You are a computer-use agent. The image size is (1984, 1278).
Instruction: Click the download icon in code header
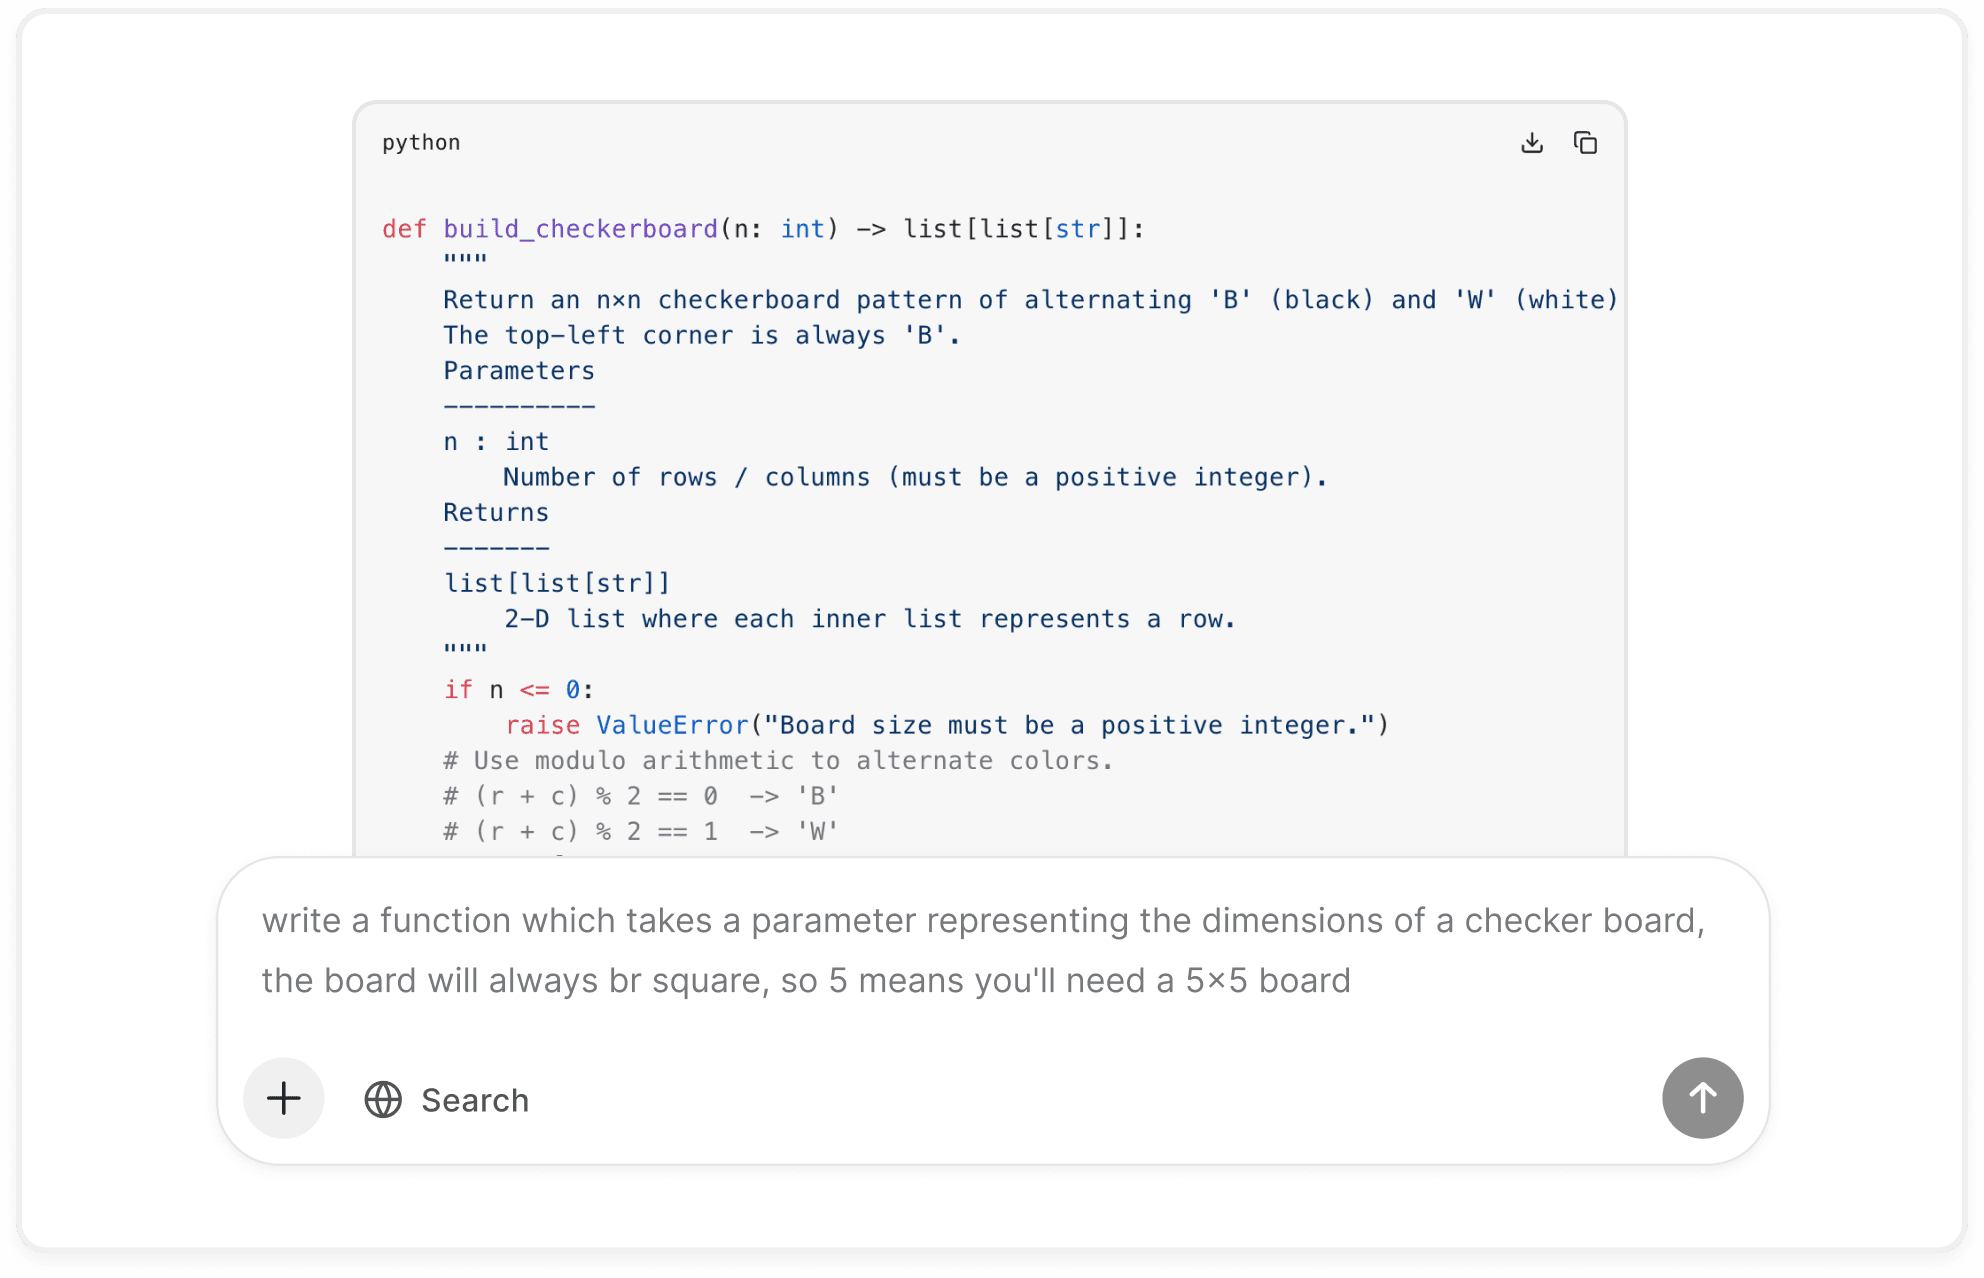[x=1532, y=142]
